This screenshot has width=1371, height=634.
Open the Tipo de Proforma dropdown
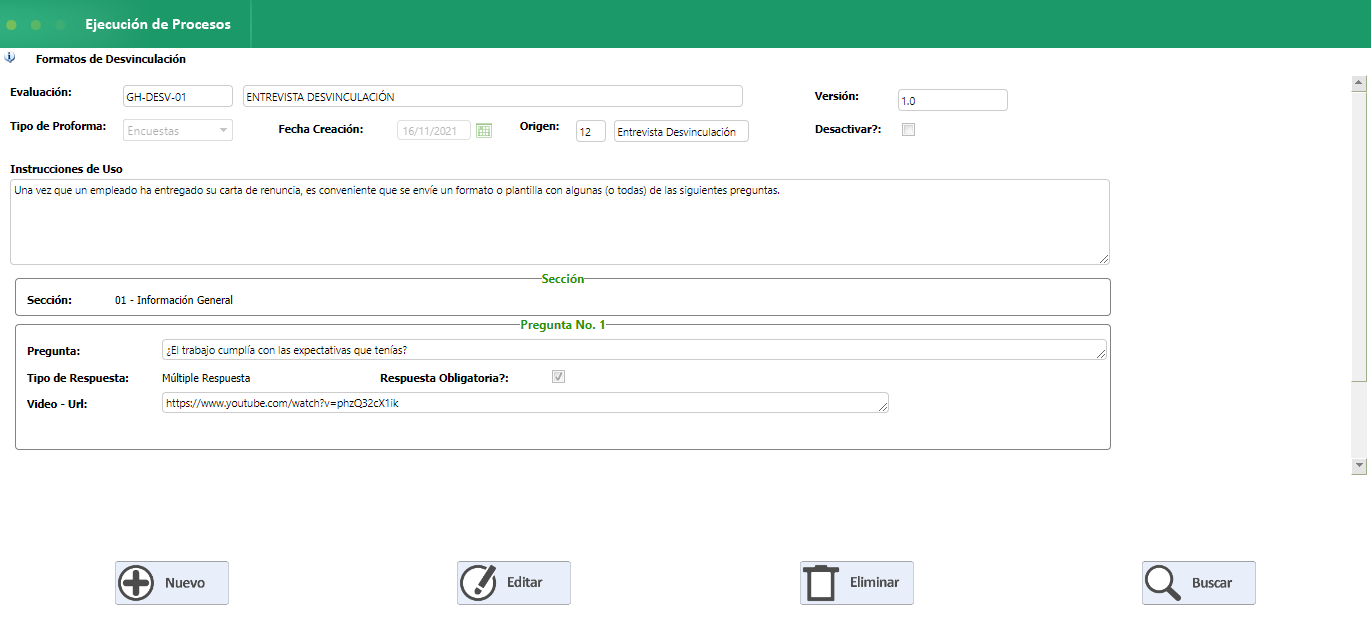(x=178, y=130)
